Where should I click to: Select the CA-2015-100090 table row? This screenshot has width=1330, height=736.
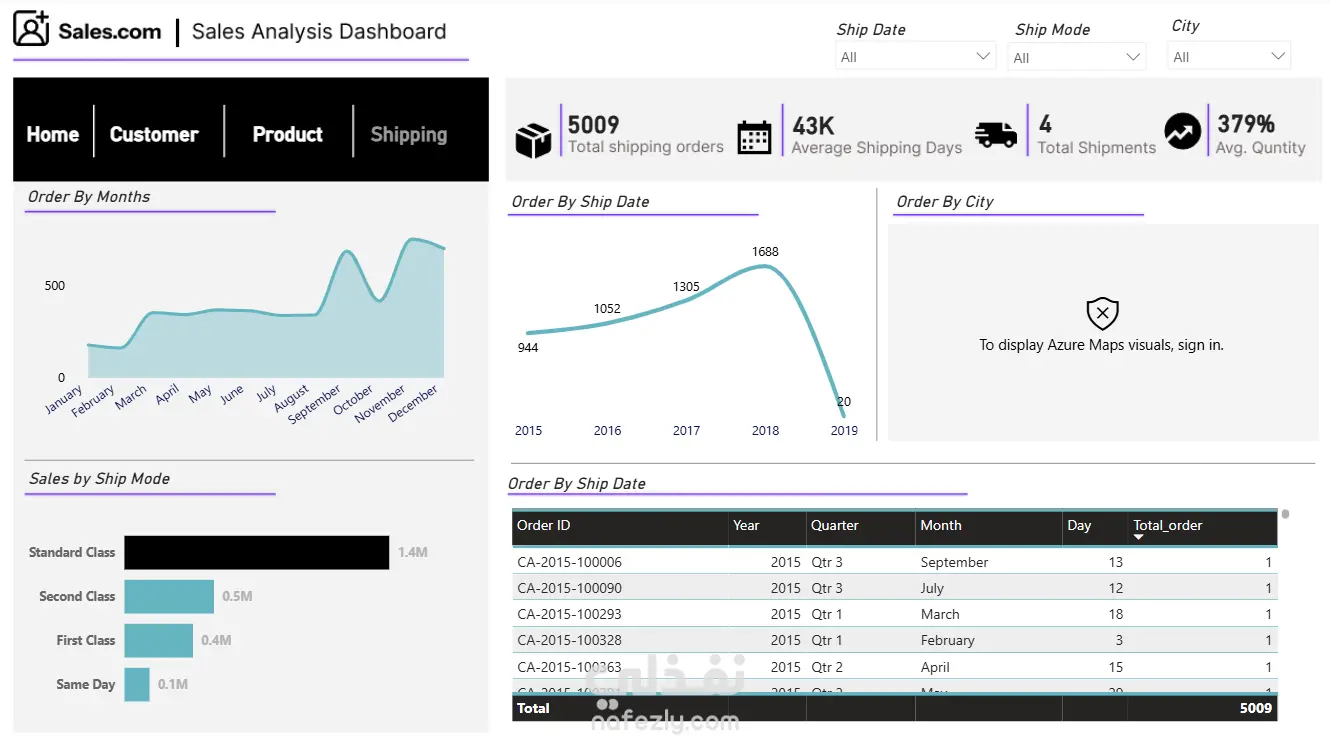coord(894,588)
